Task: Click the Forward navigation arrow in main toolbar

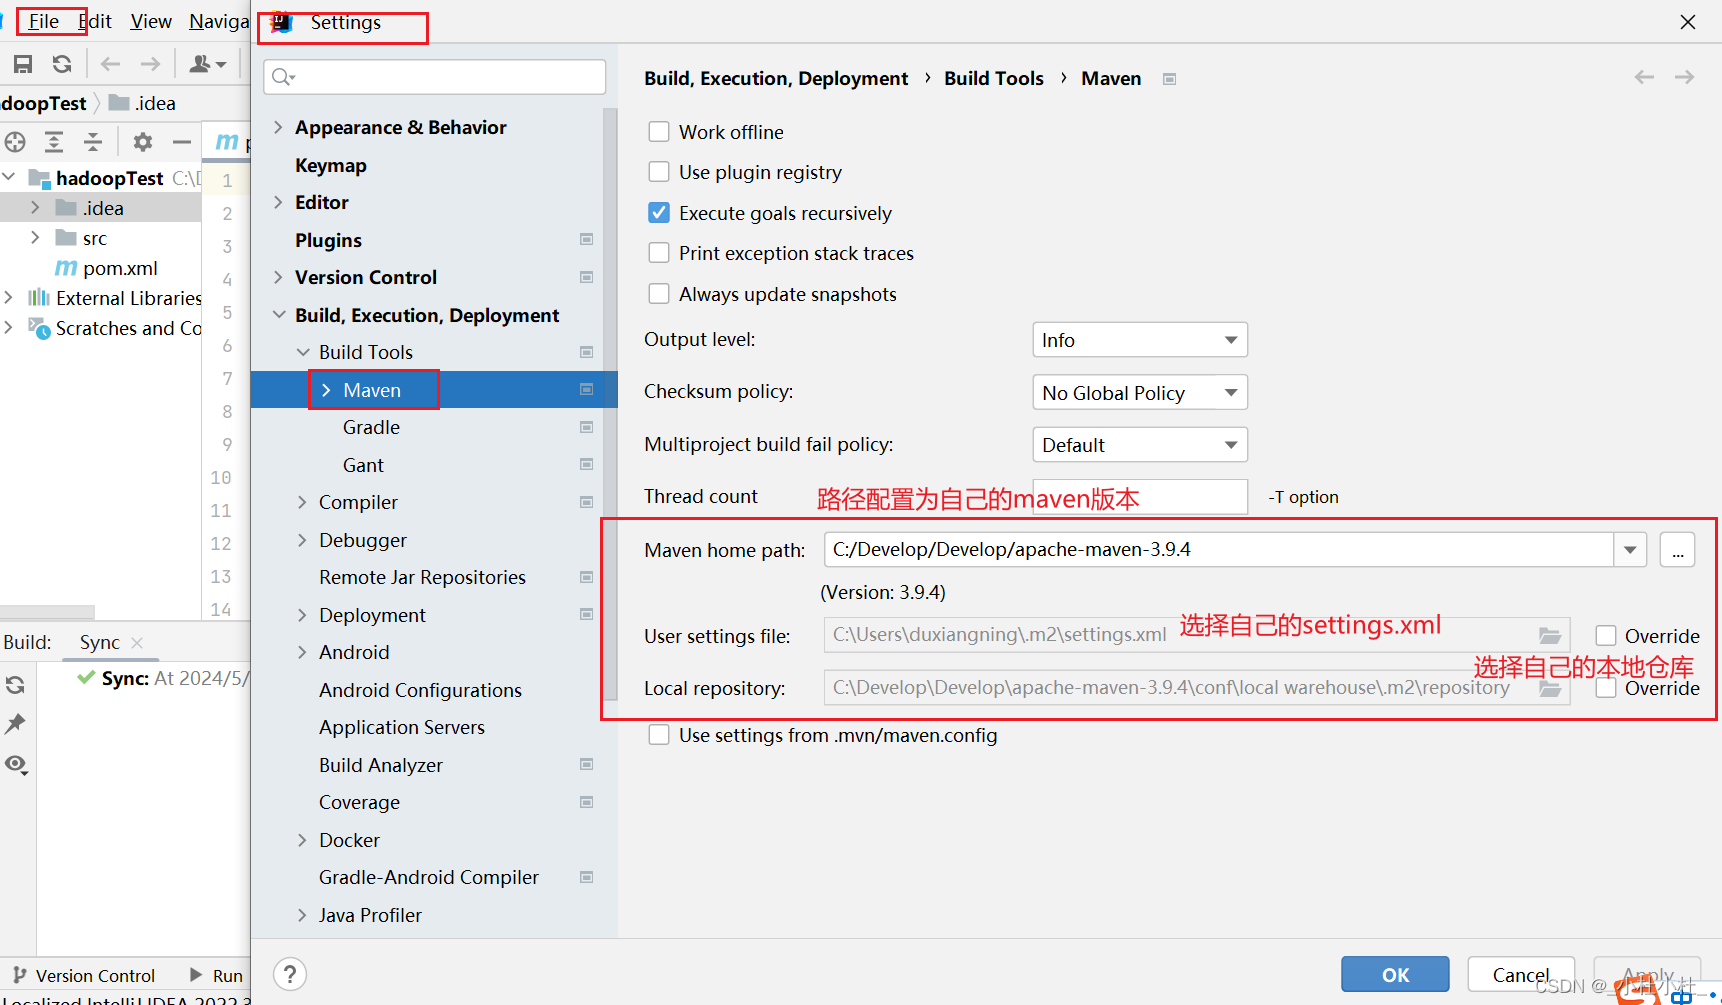Action: click(x=150, y=64)
